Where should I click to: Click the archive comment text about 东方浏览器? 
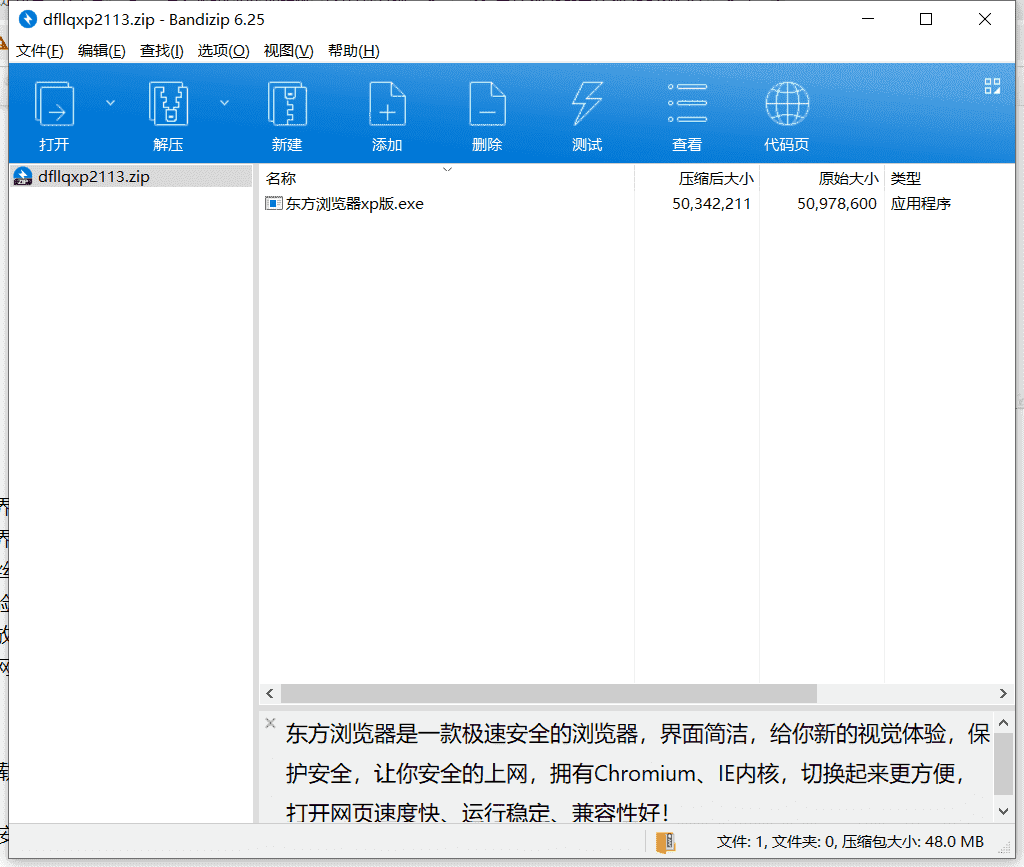pos(638,773)
